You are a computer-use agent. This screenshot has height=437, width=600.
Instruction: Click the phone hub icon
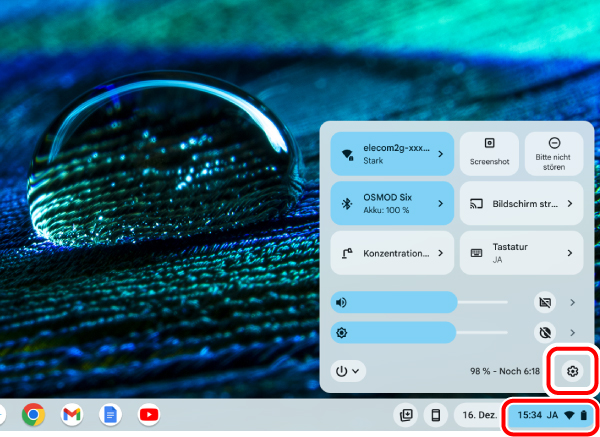(x=435, y=414)
